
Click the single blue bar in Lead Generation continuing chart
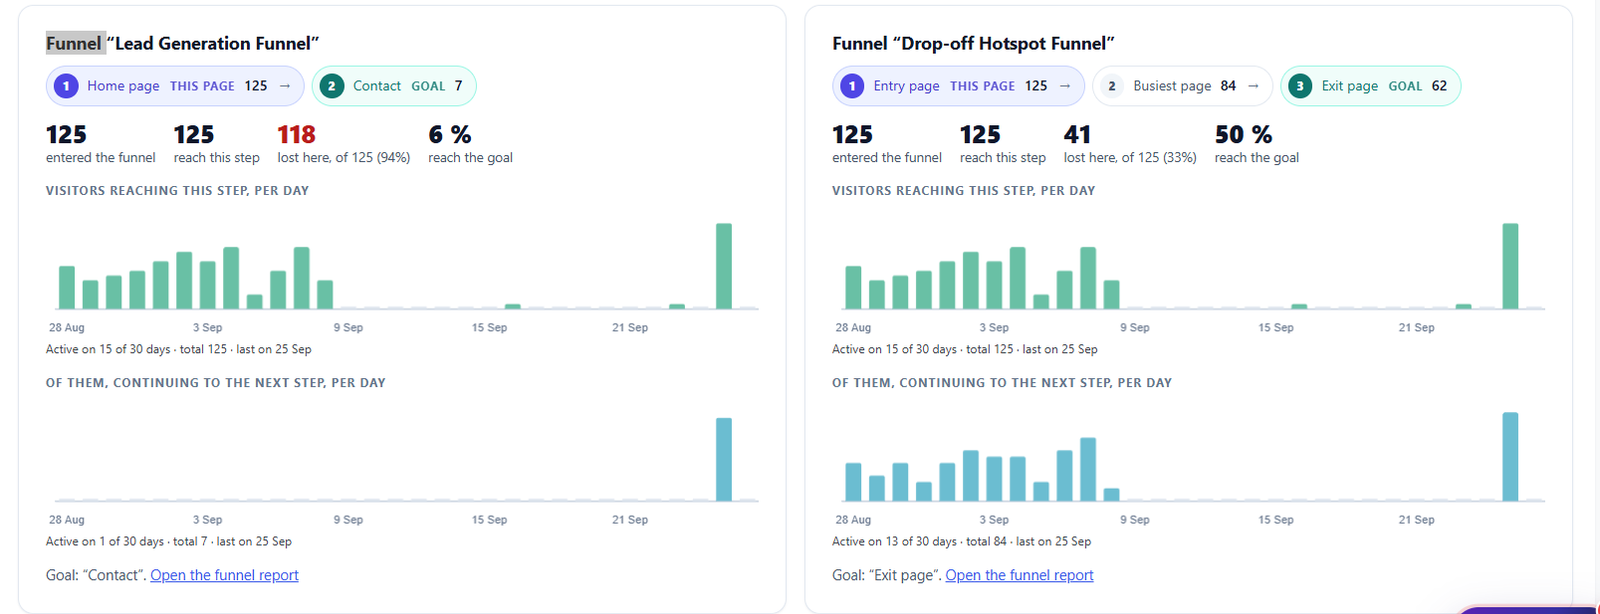tap(724, 459)
